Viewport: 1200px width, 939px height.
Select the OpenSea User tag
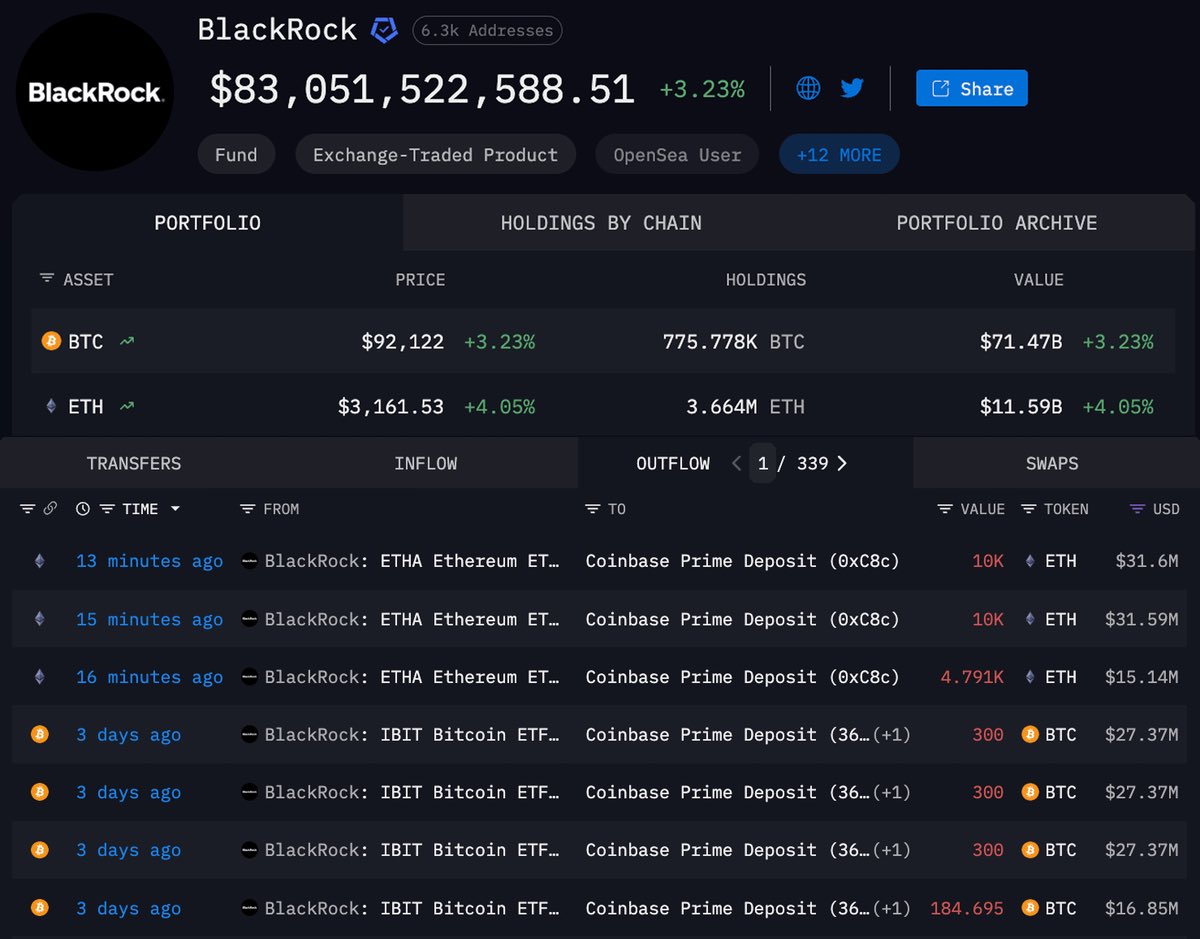(x=677, y=155)
